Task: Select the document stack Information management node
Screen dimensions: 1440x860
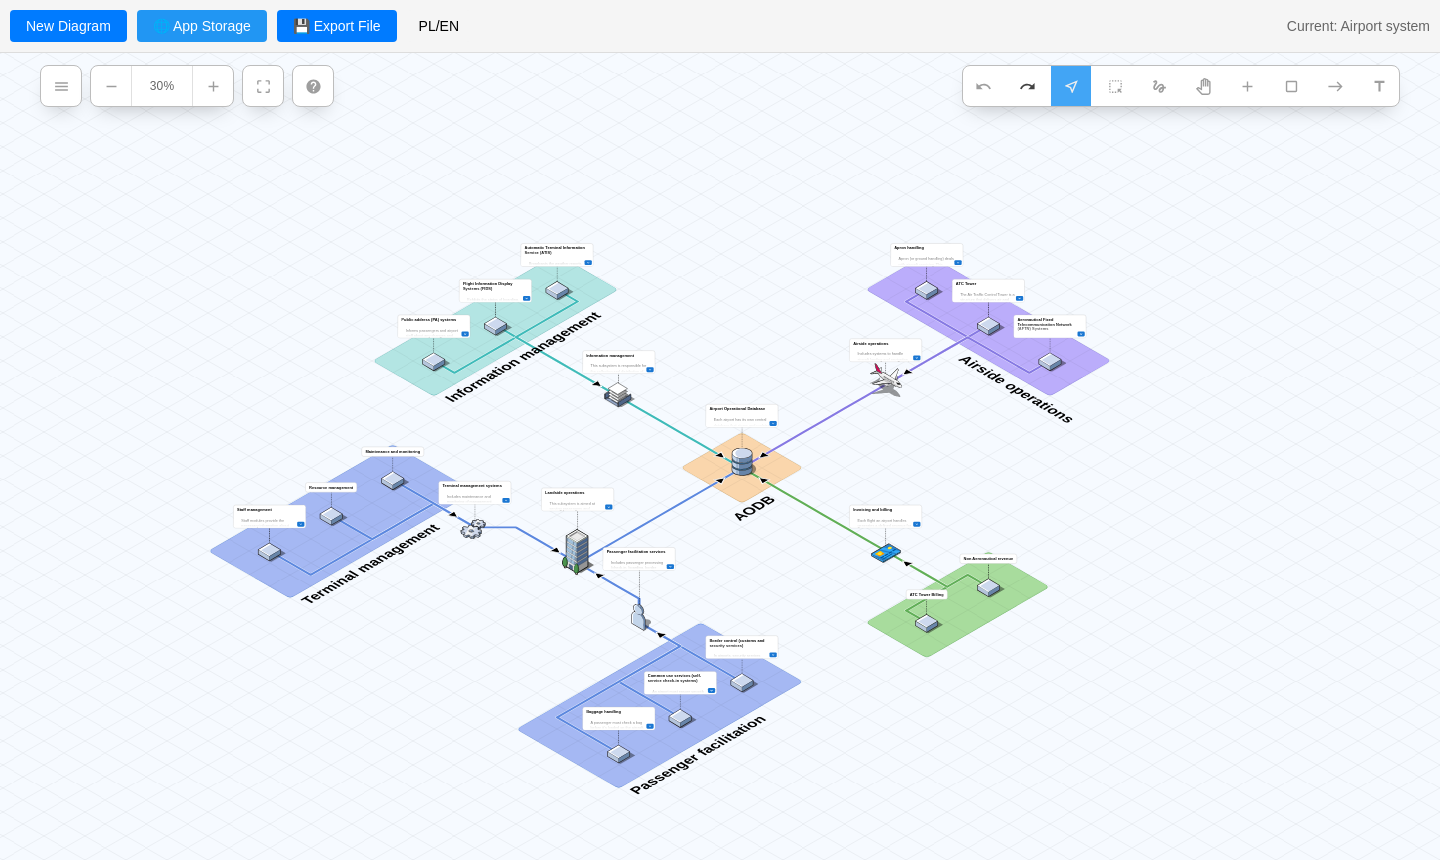Action: pyautogui.click(x=618, y=395)
